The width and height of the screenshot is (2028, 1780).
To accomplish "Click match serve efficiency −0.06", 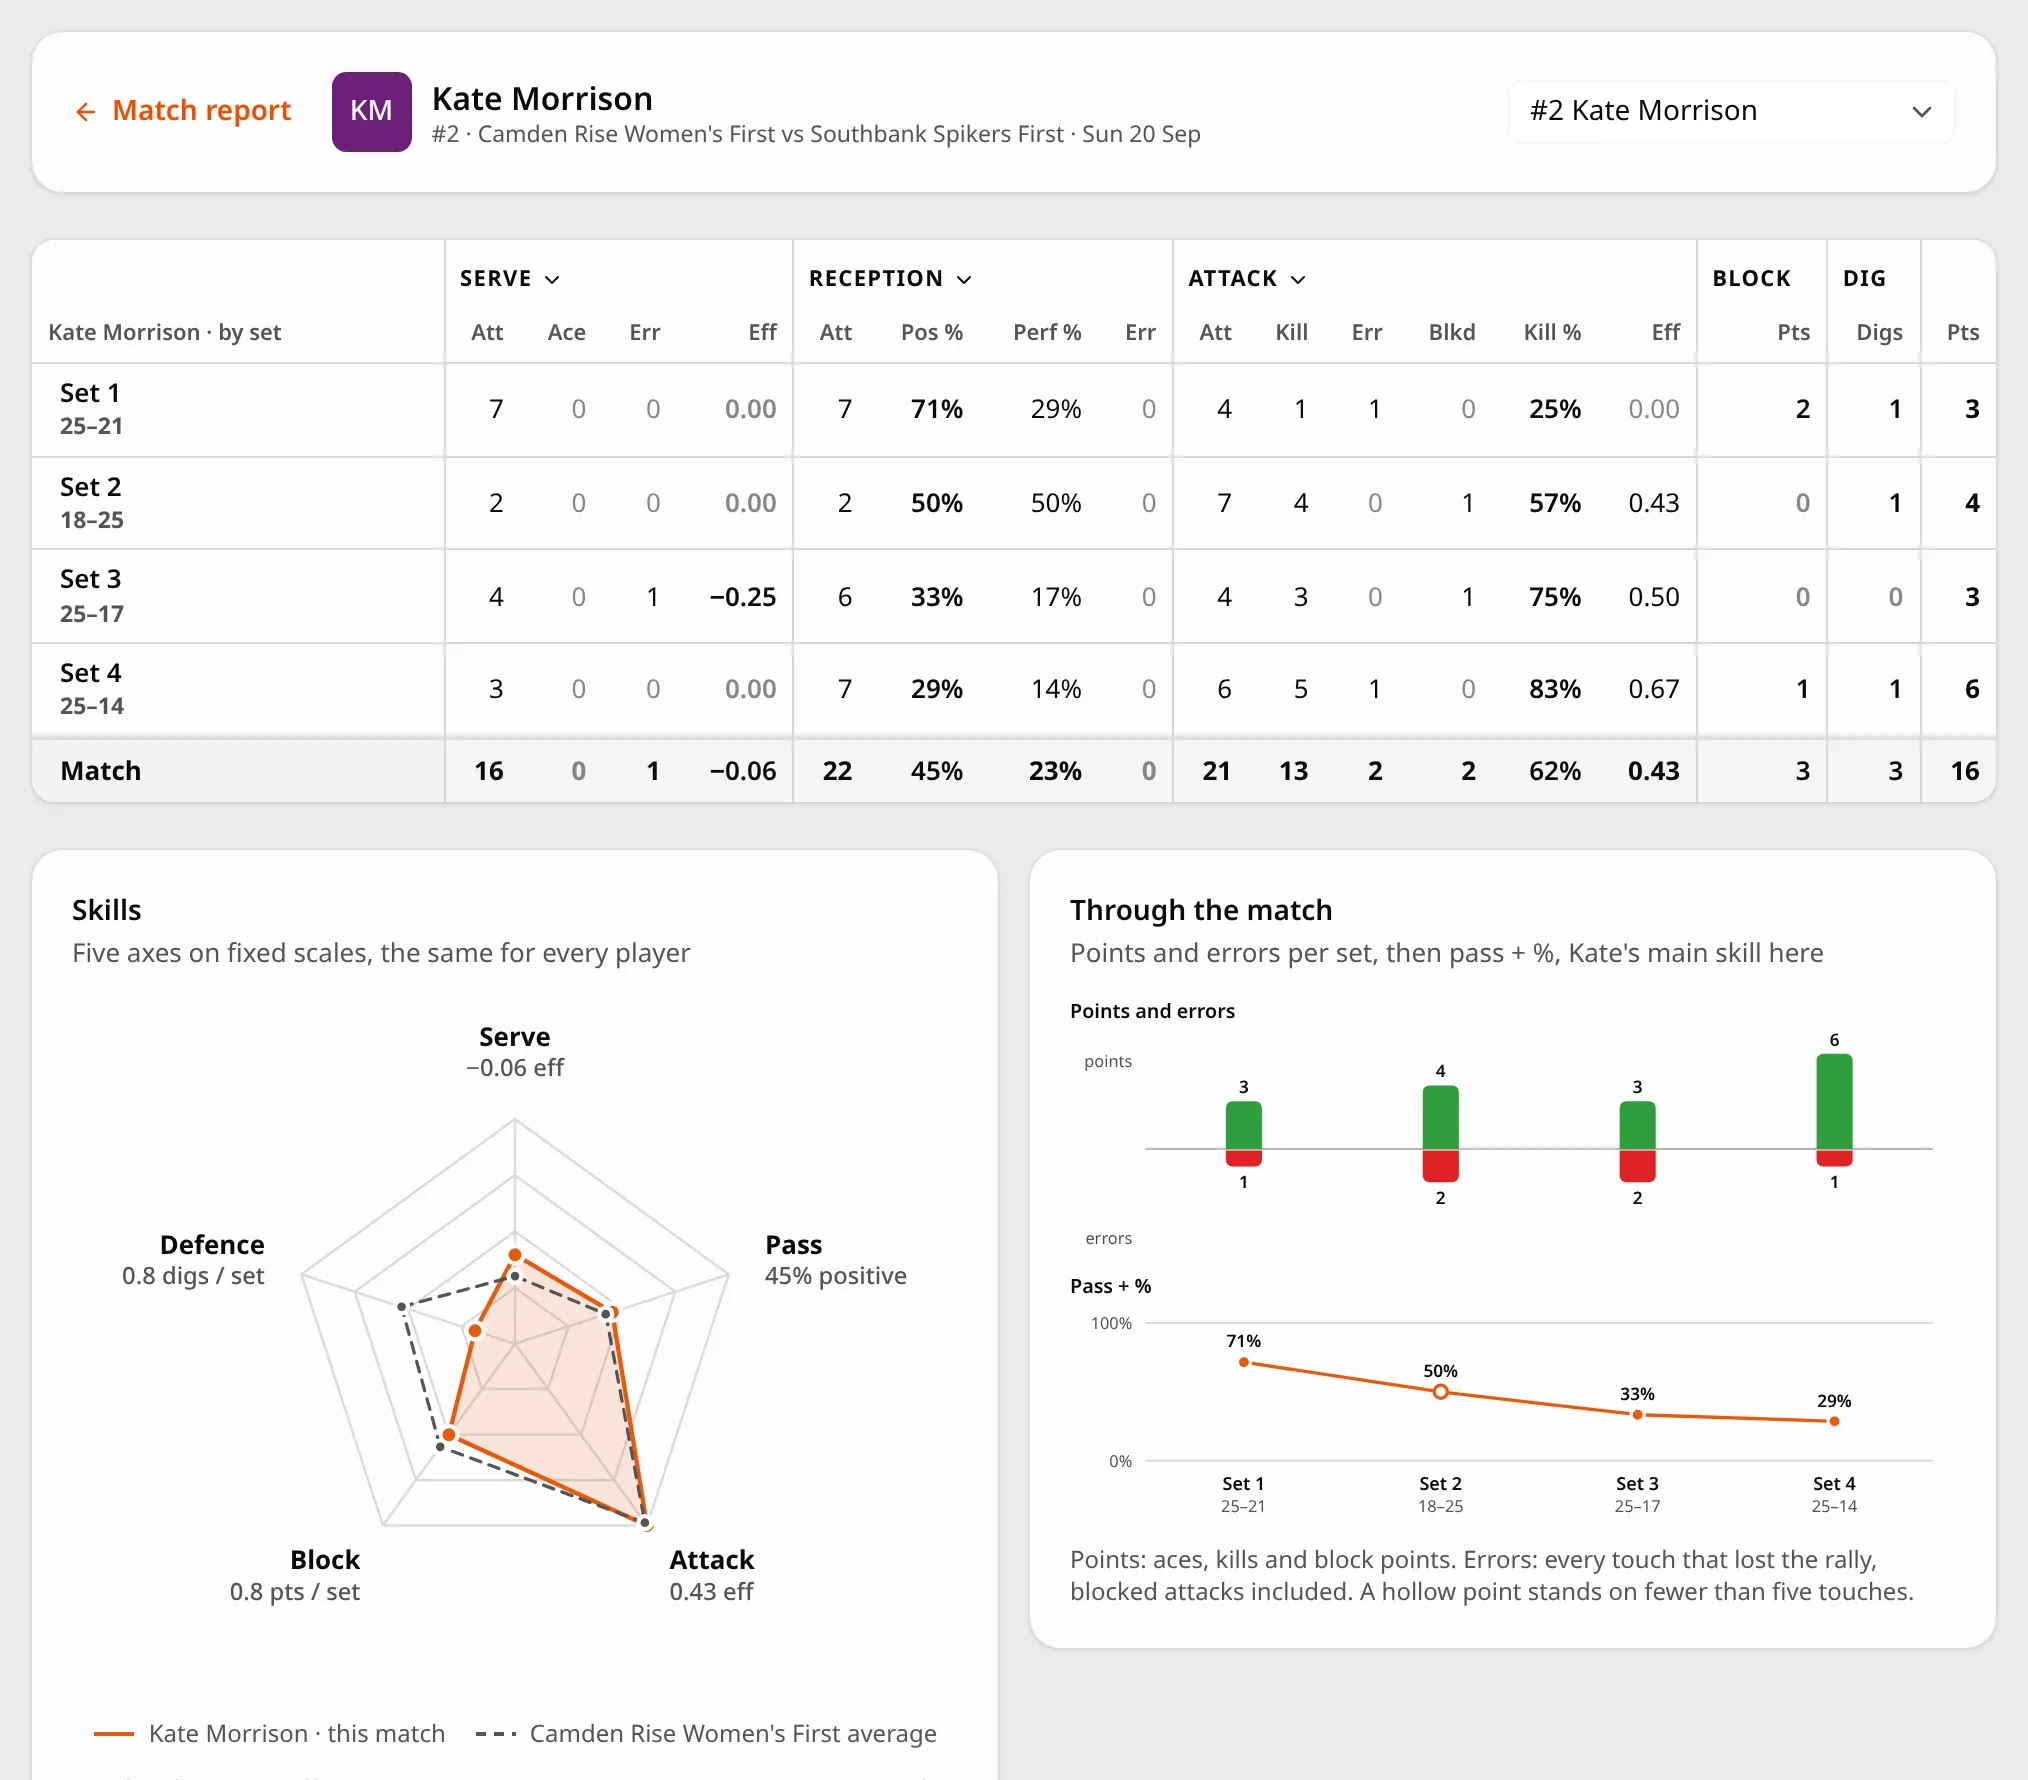I will point(743,771).
